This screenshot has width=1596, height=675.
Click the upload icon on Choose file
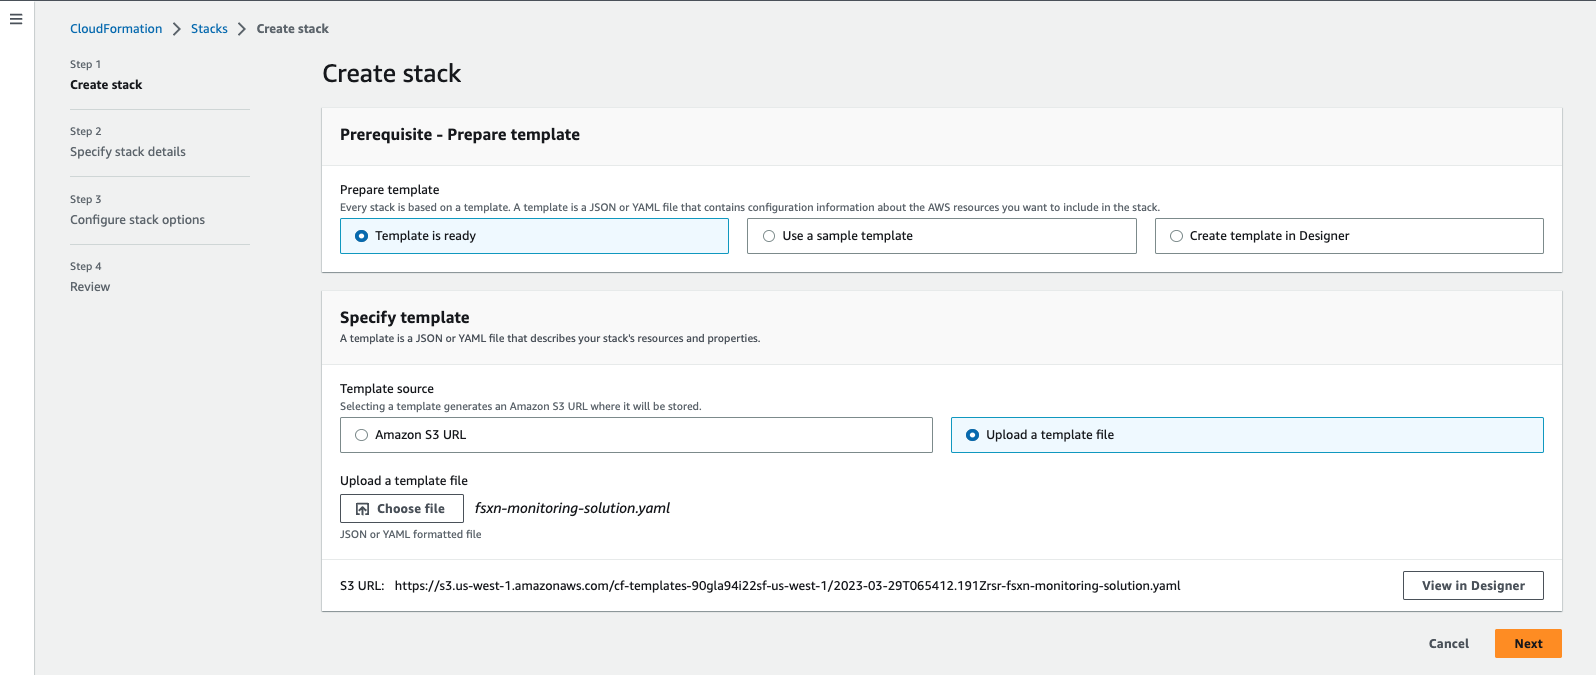pyautogui.click(x=363, y=509)
